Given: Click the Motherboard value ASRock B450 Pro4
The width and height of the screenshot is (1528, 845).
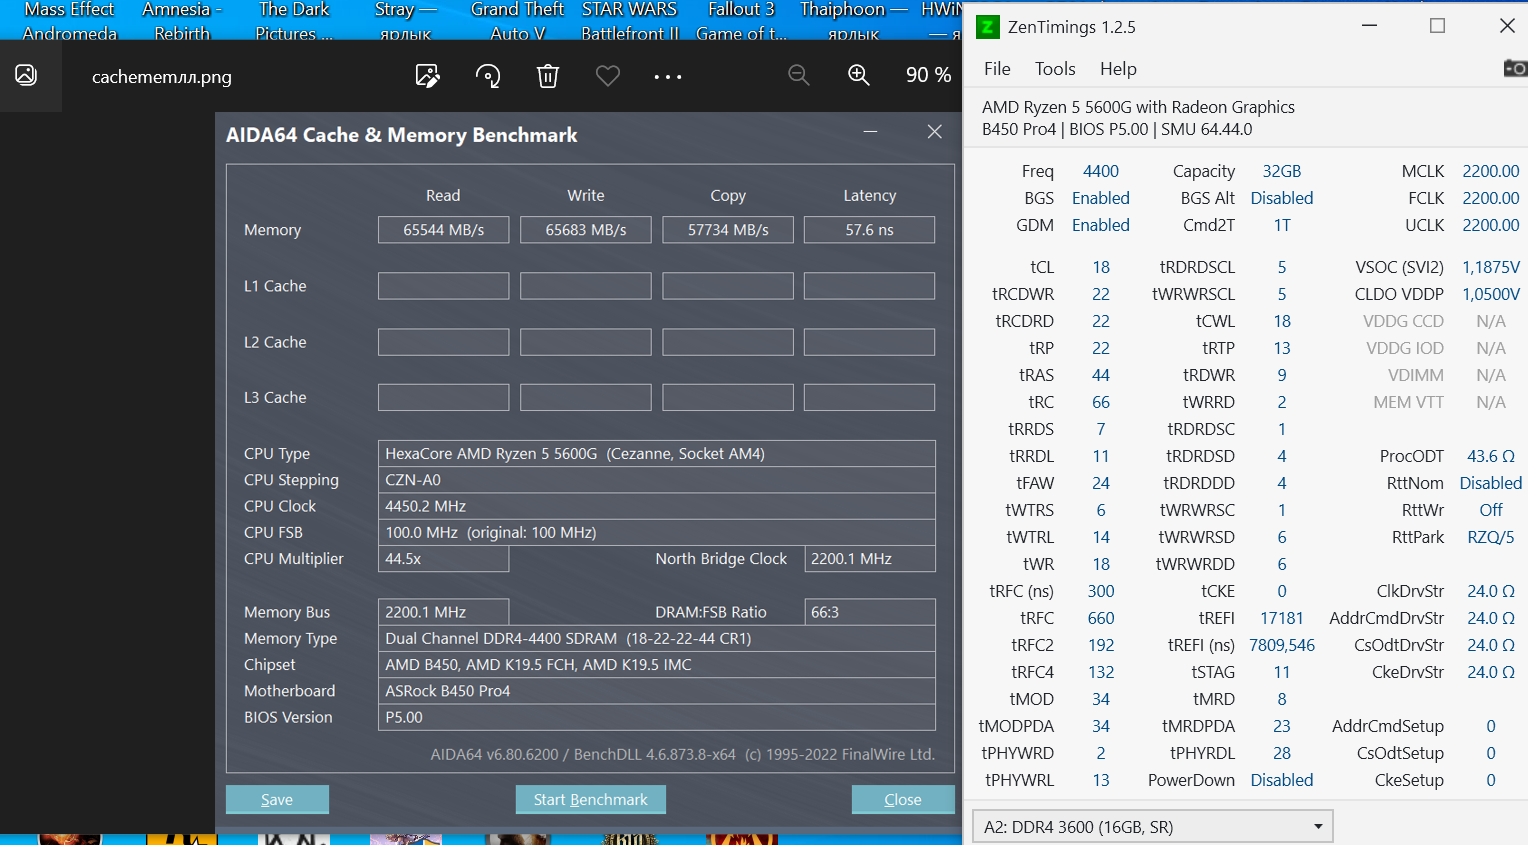Looking at the screenshot, I should (657, 691).
